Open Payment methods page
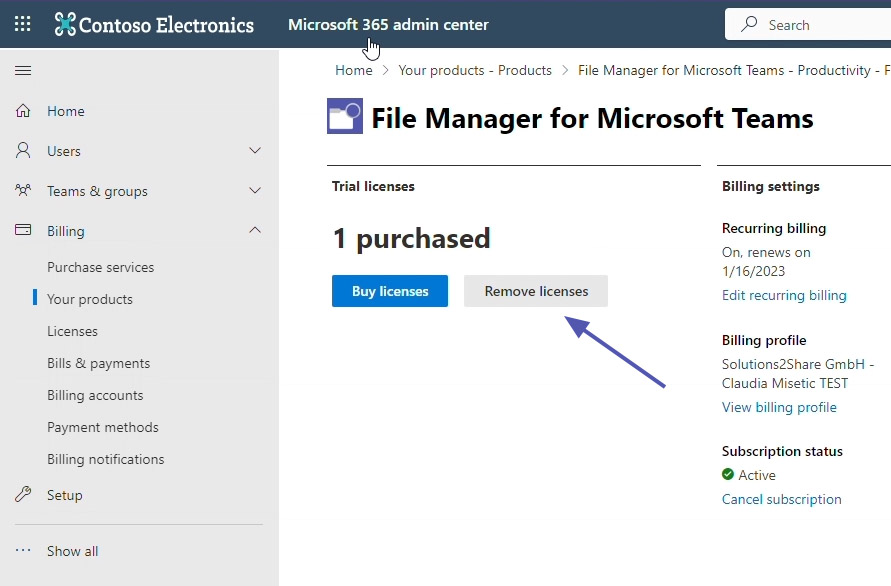The height and width of the screenshot is (586, 891). pyautogui.click(x=103, y=427)
